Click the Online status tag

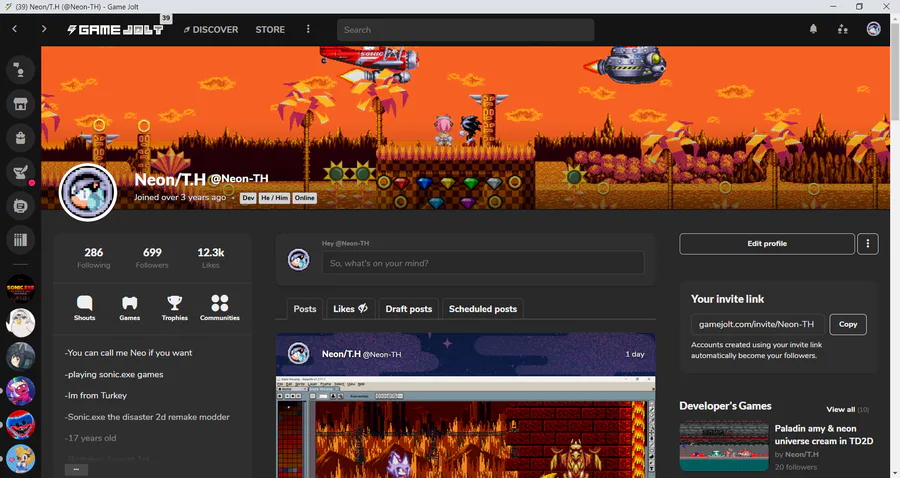(304, 198)
